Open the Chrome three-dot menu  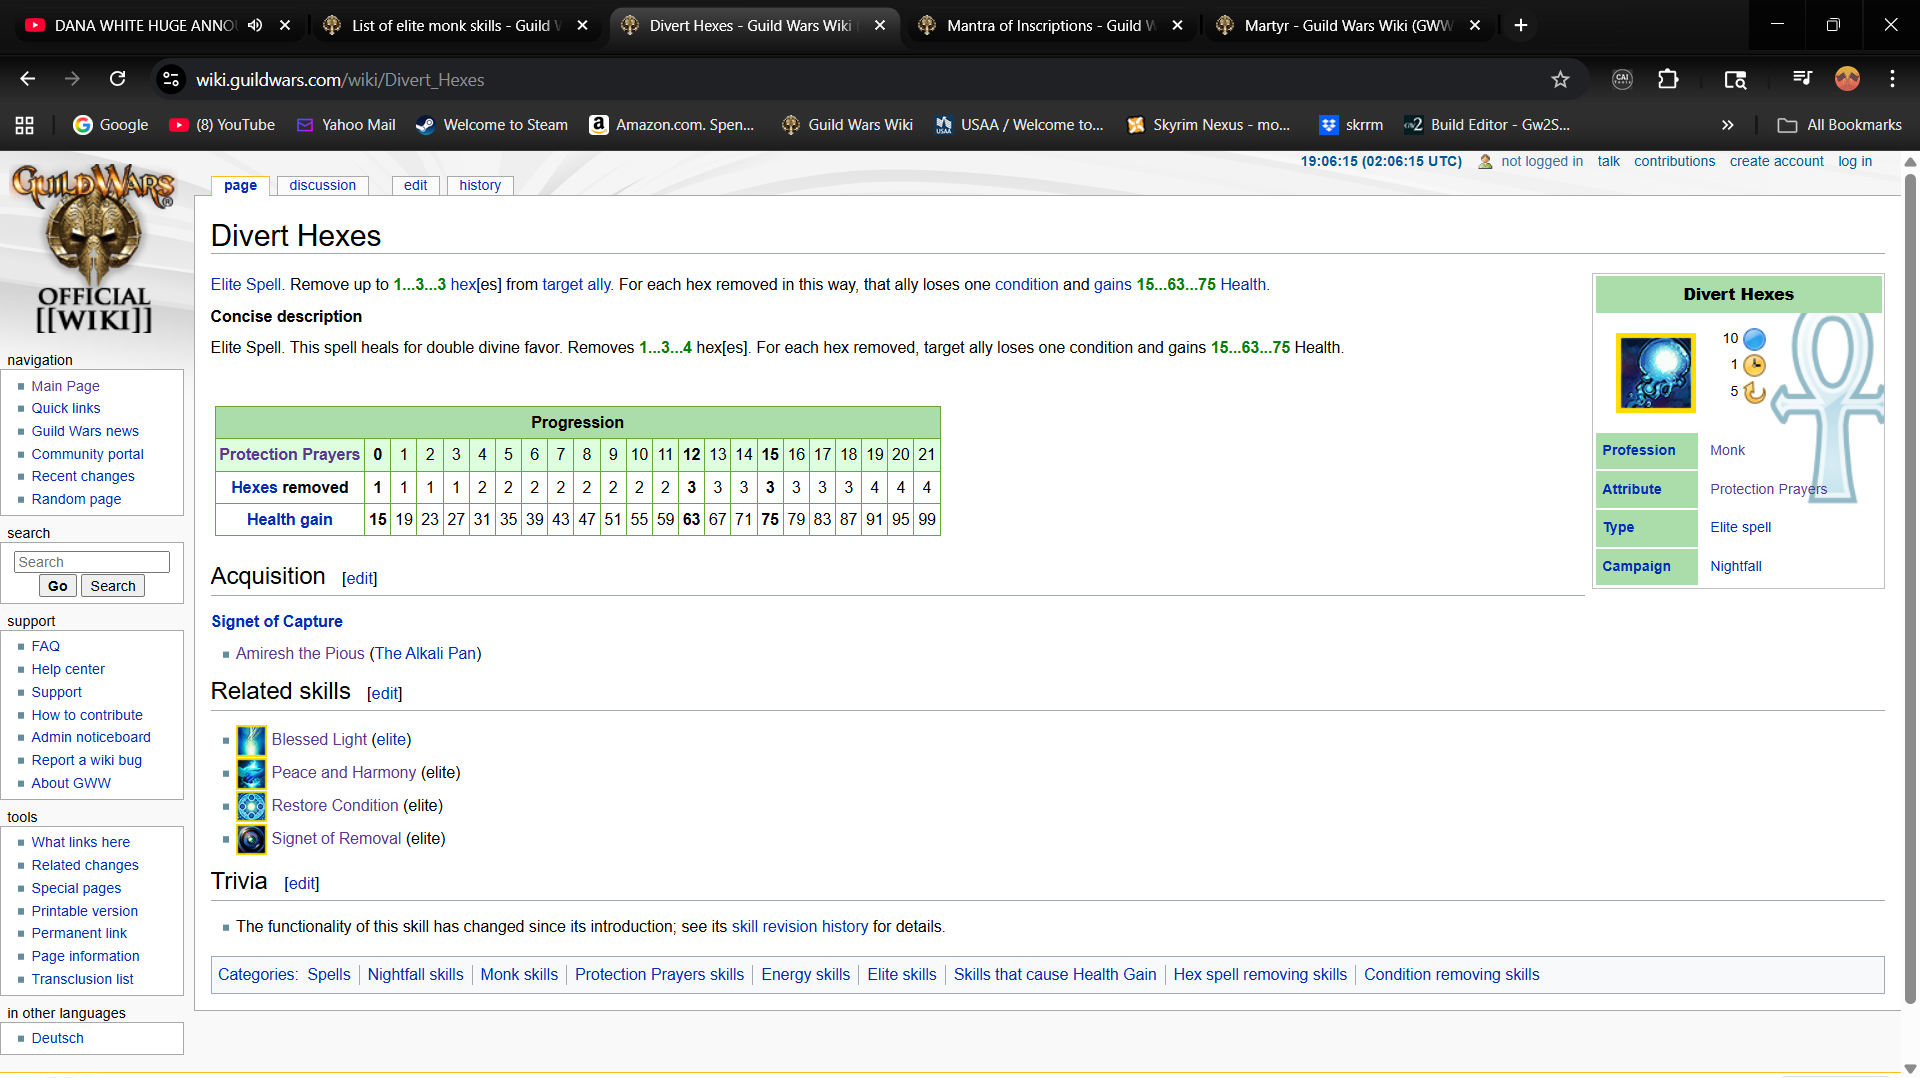pos(1892,79)
